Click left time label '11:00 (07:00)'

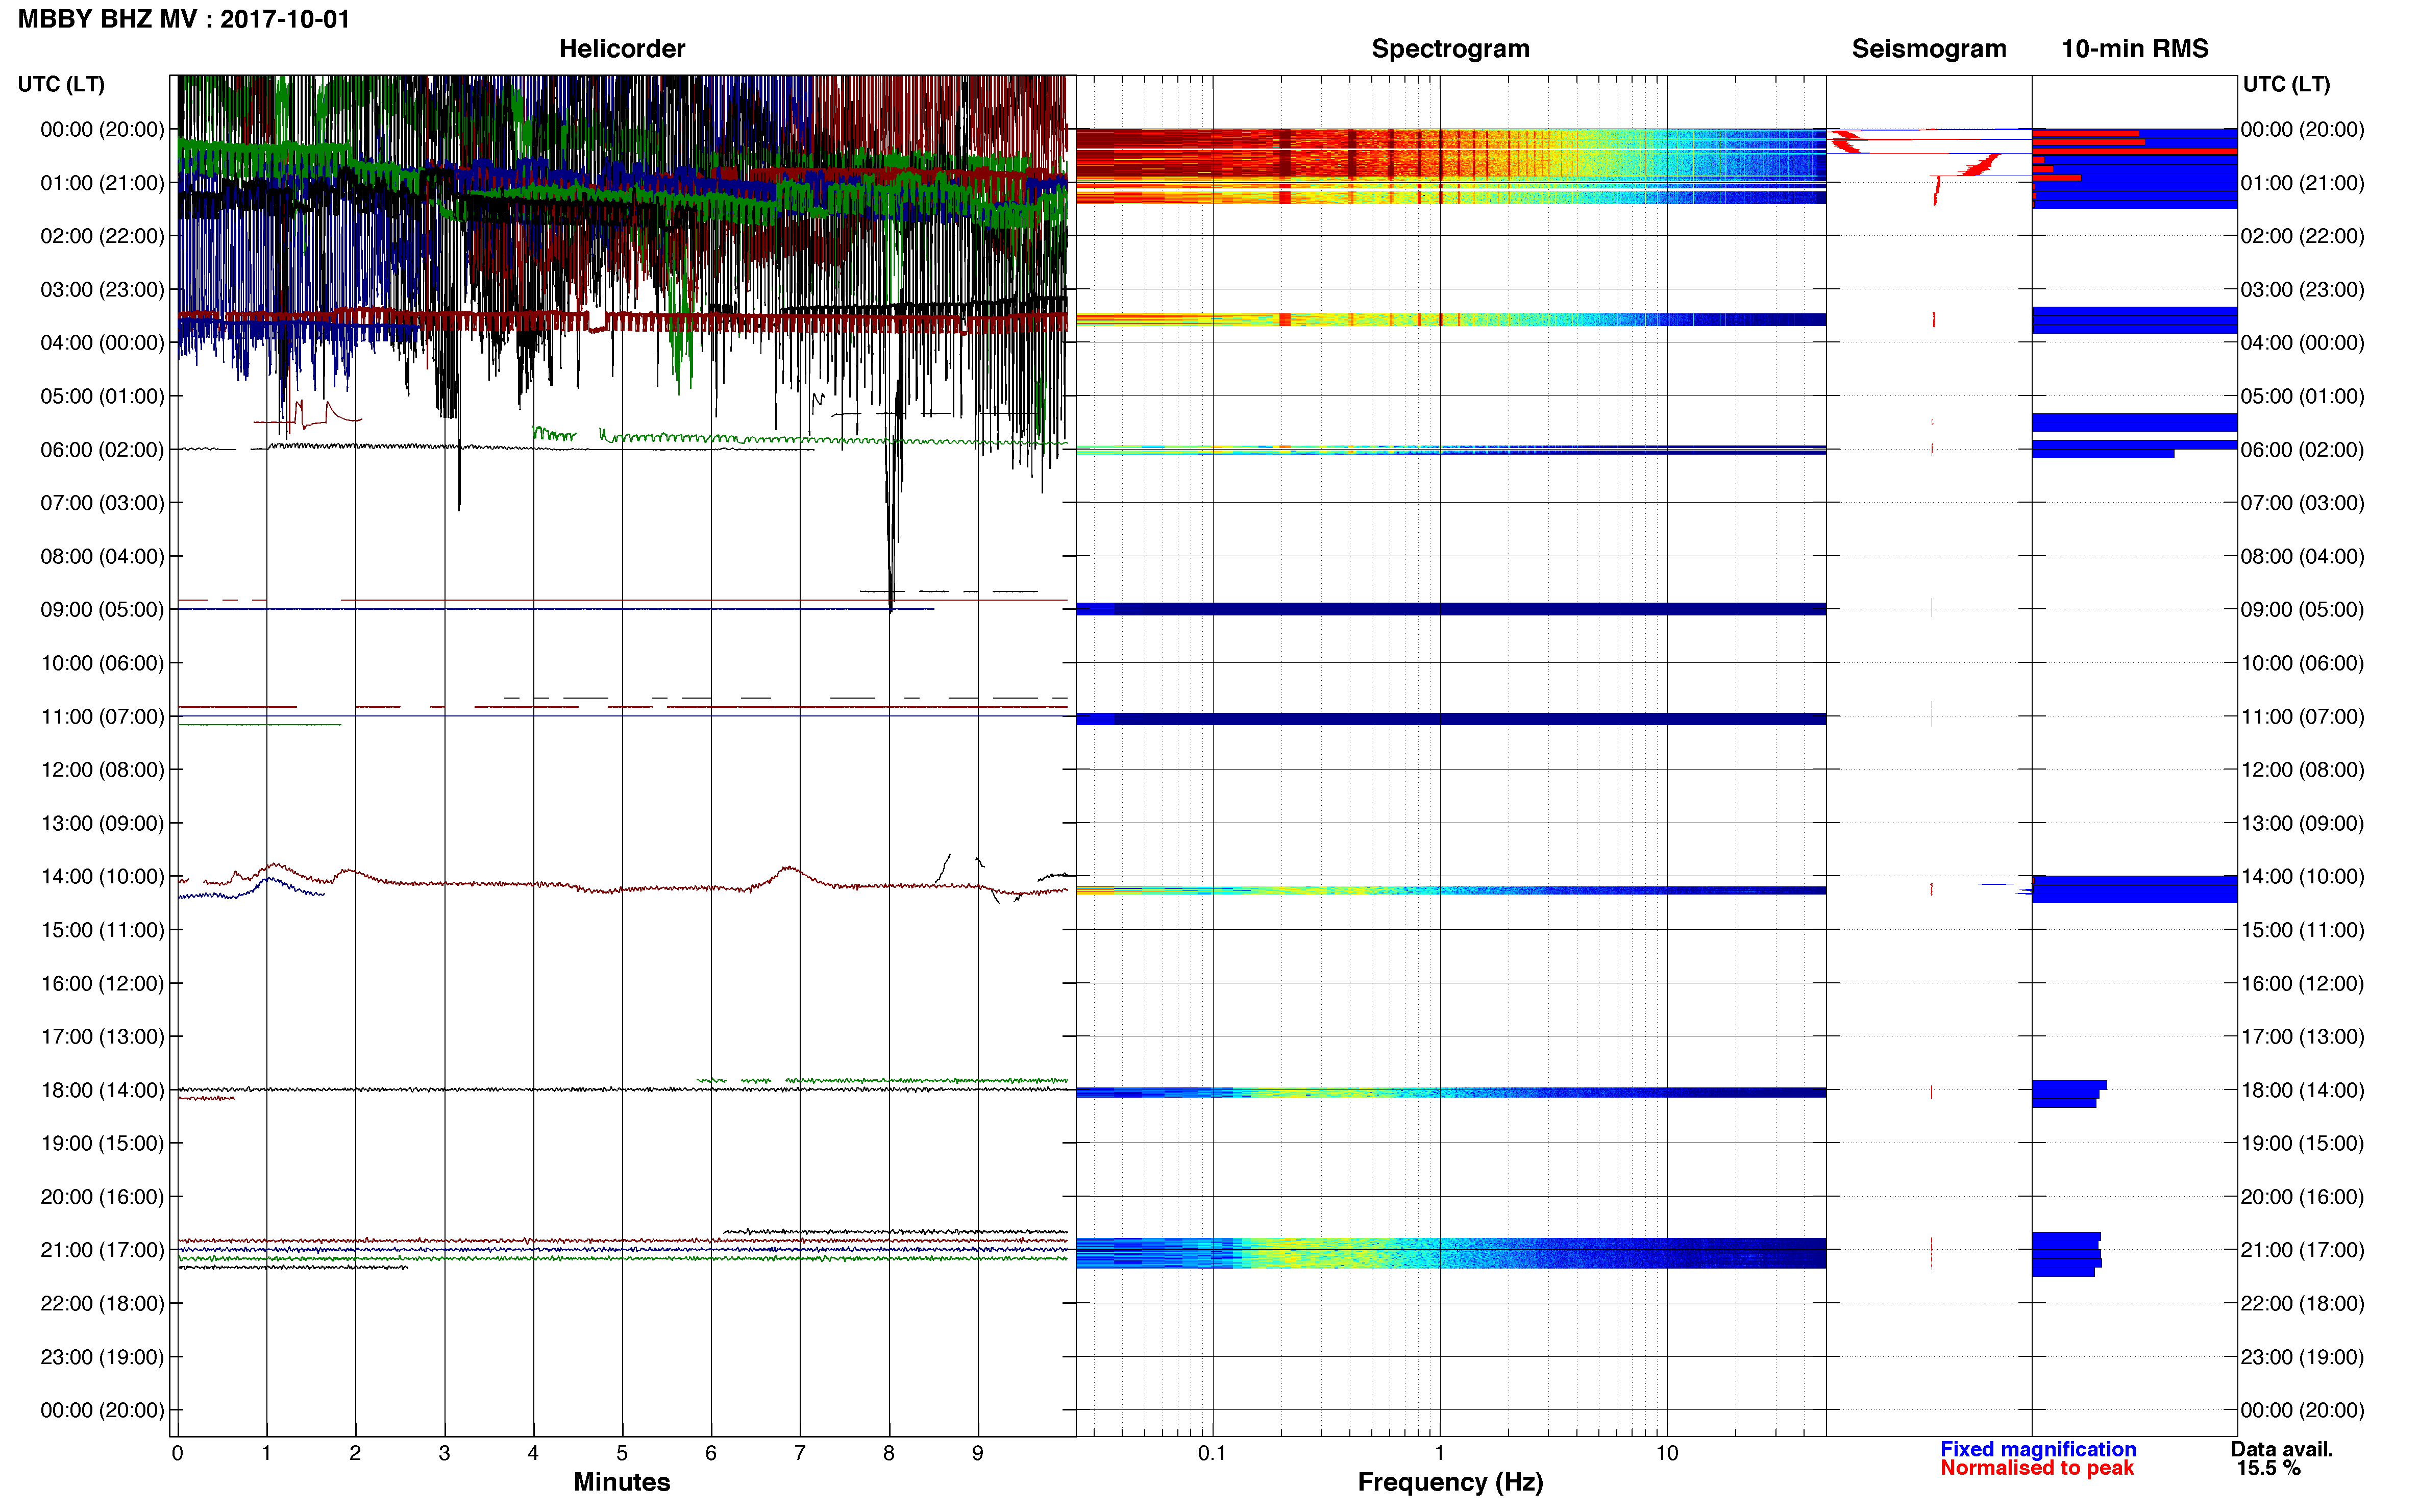click(102, 717)
